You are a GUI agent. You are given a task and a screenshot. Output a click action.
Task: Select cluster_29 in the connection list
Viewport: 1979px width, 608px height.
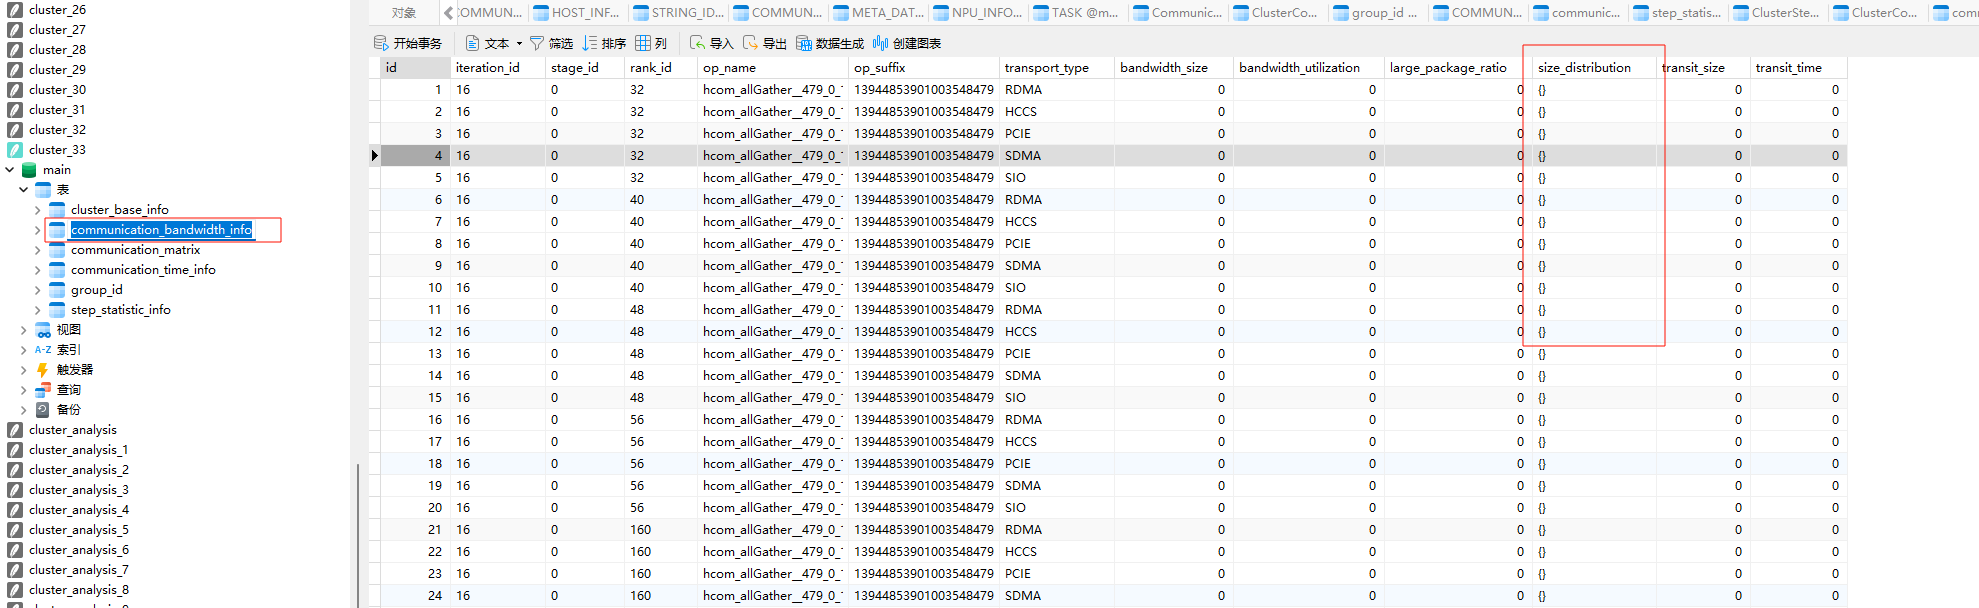[x=57, y=70]
